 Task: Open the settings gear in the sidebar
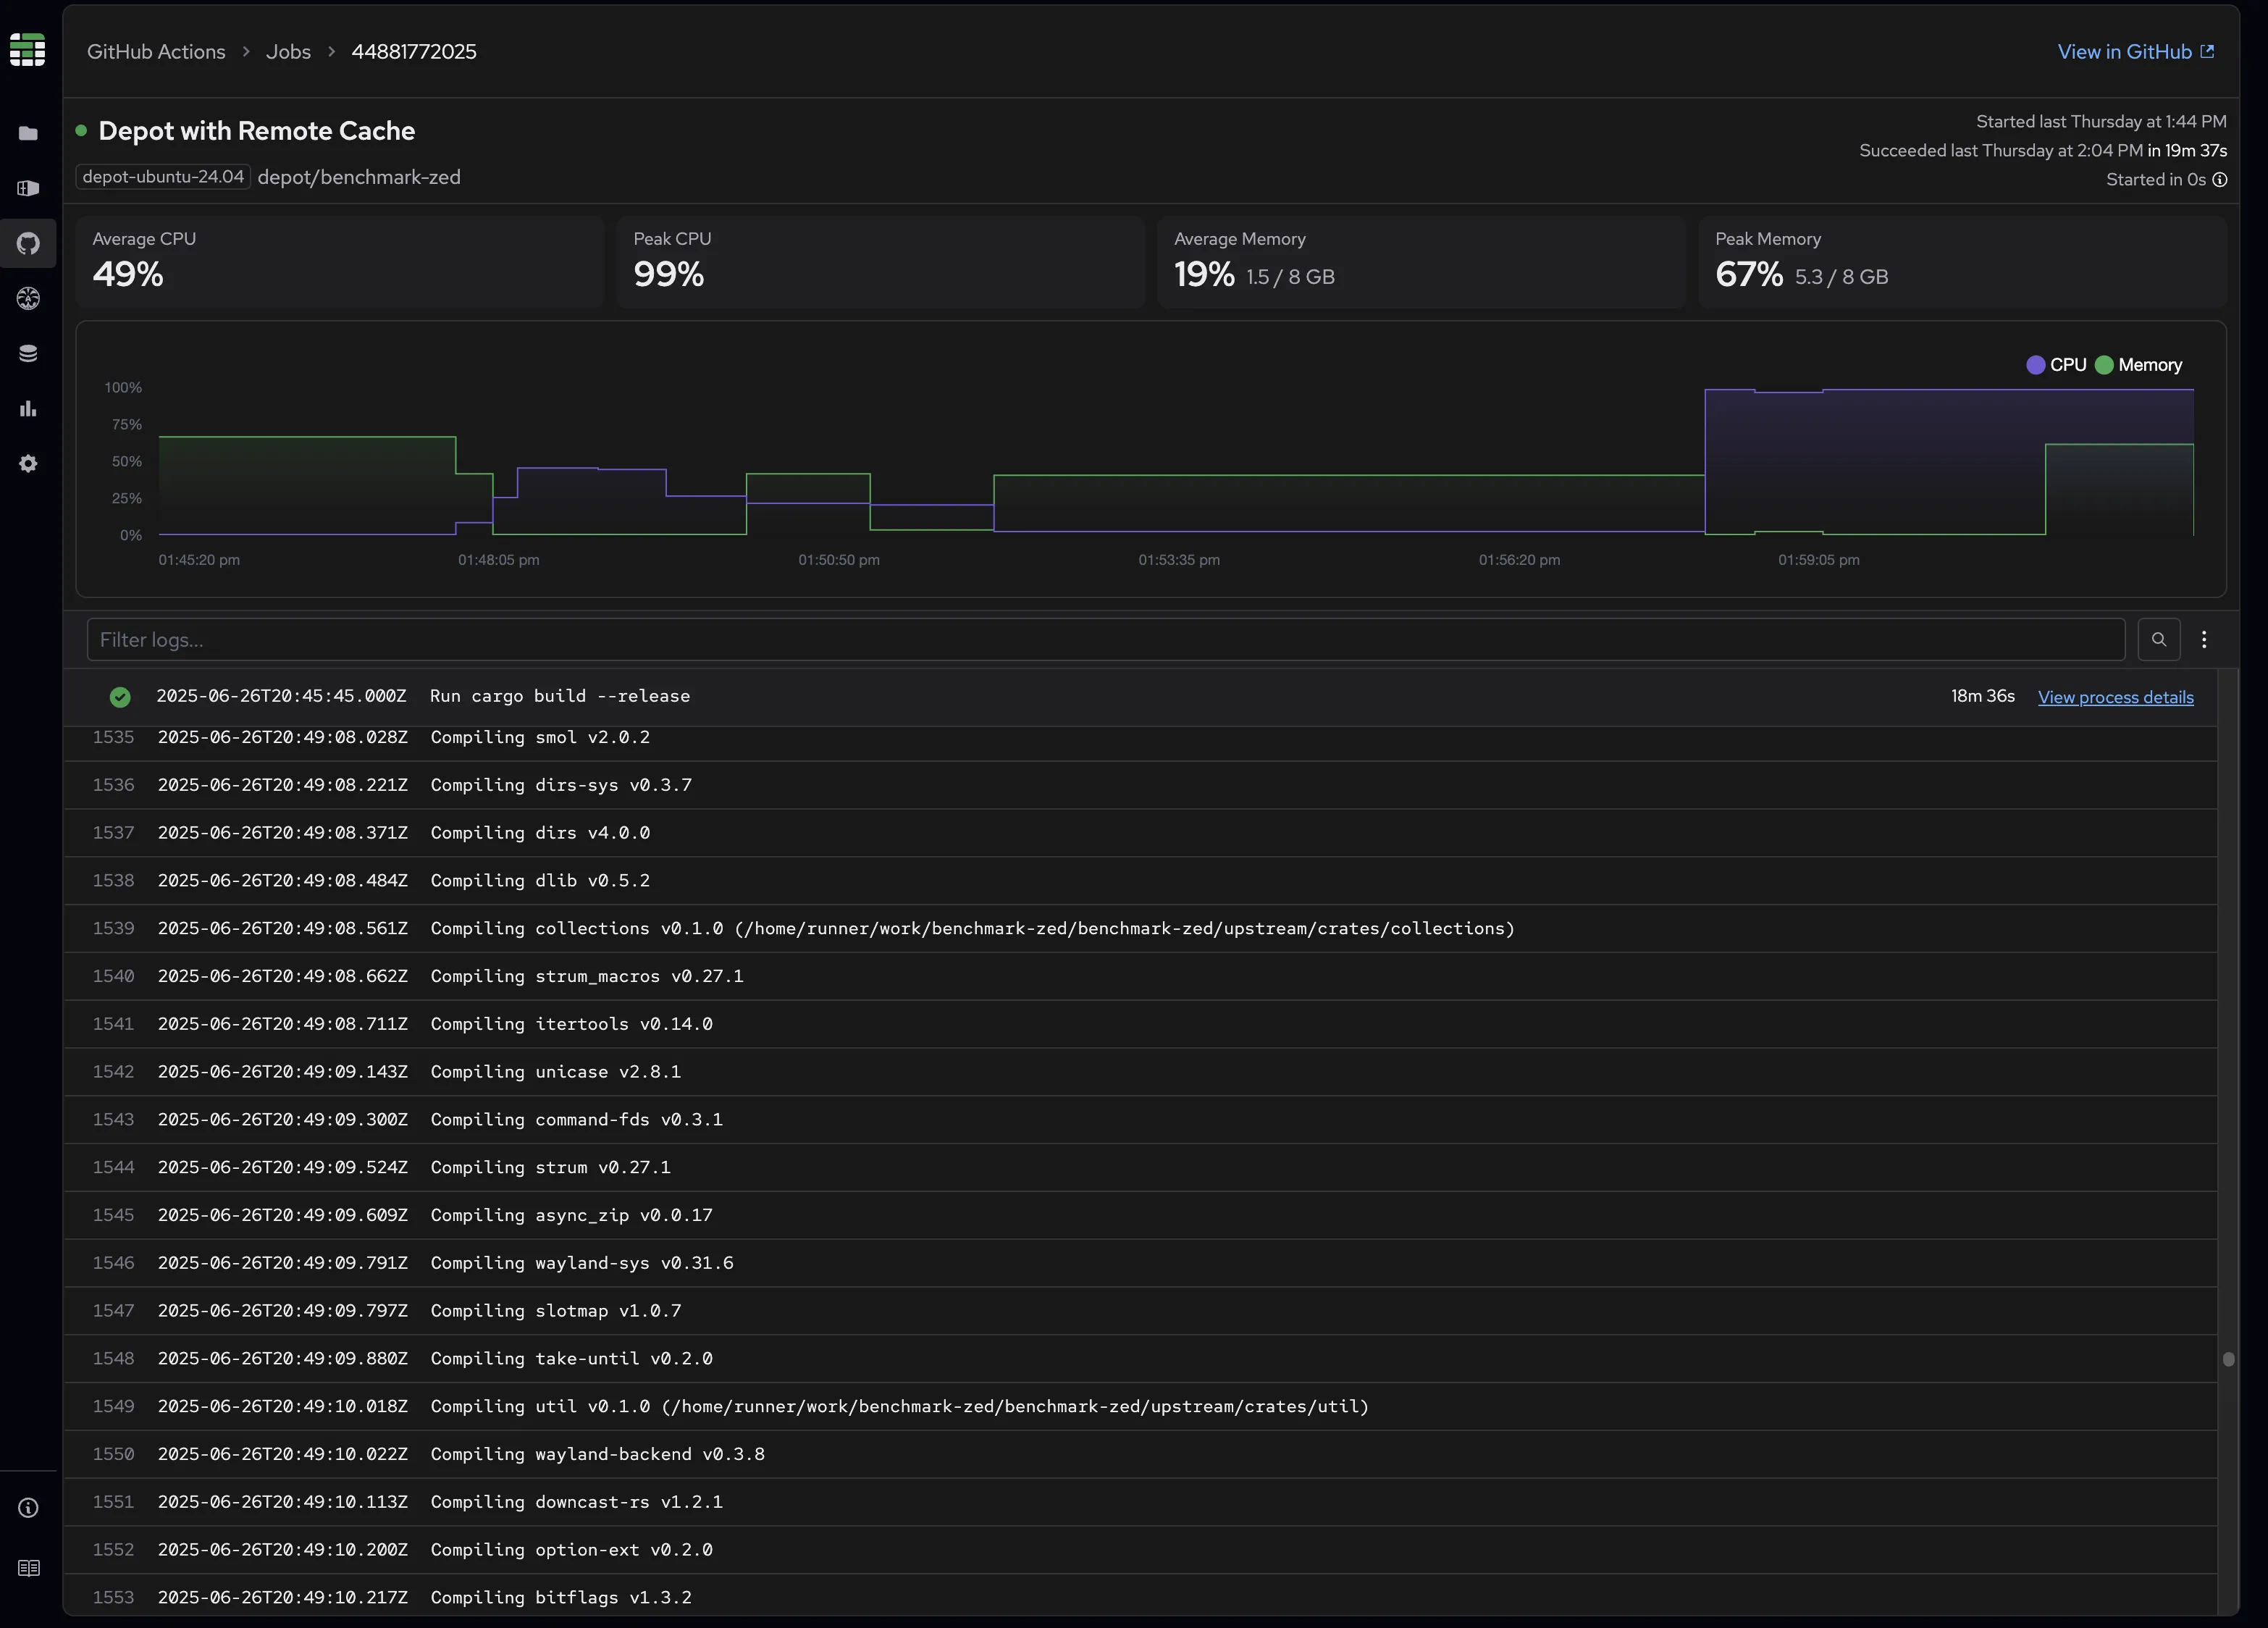(x=28, y=463)
